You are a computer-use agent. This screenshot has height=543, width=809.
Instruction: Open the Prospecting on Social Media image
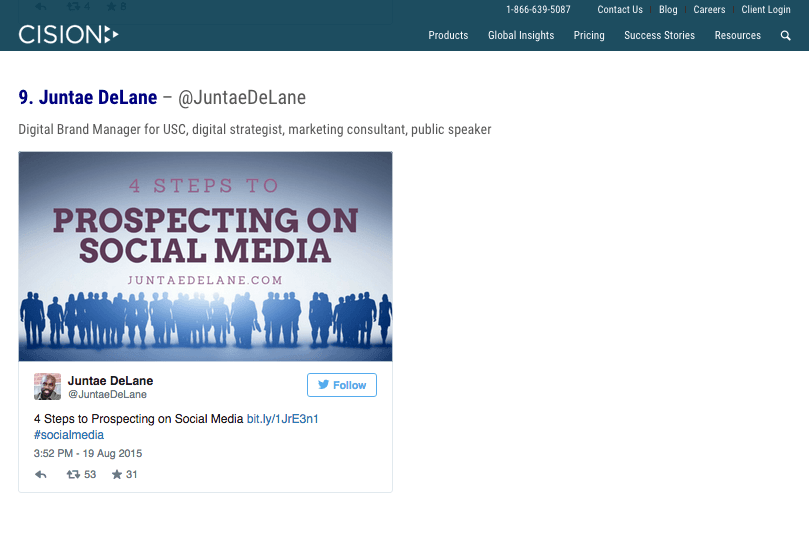(205, 257)
